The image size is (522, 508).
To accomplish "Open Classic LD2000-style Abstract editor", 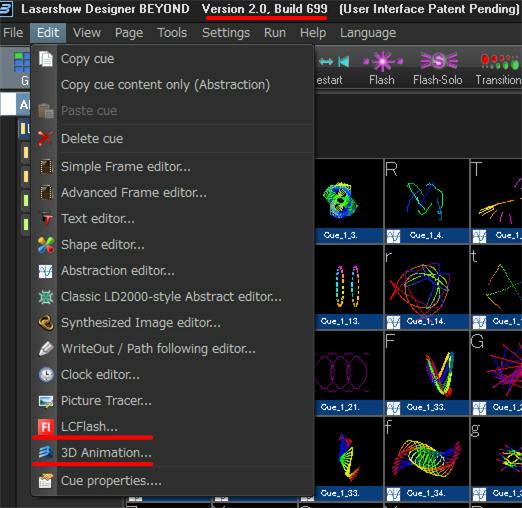I will click(173, 297).
